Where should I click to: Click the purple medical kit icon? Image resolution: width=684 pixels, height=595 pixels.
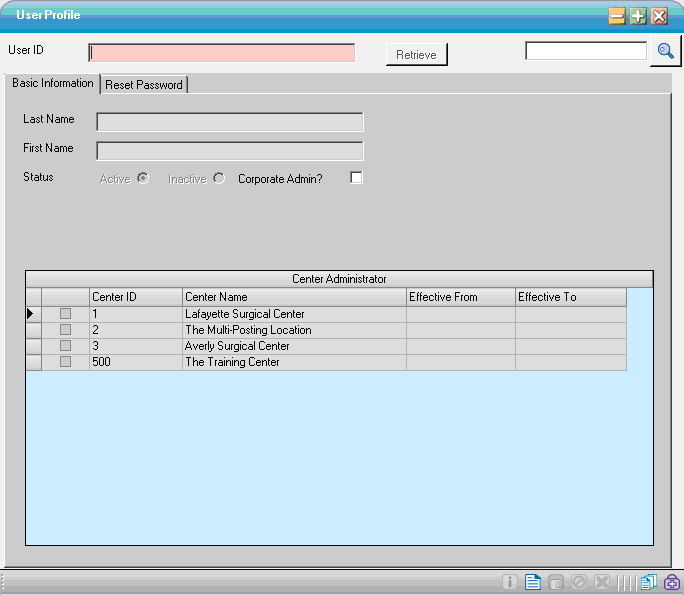coord(672,582)
